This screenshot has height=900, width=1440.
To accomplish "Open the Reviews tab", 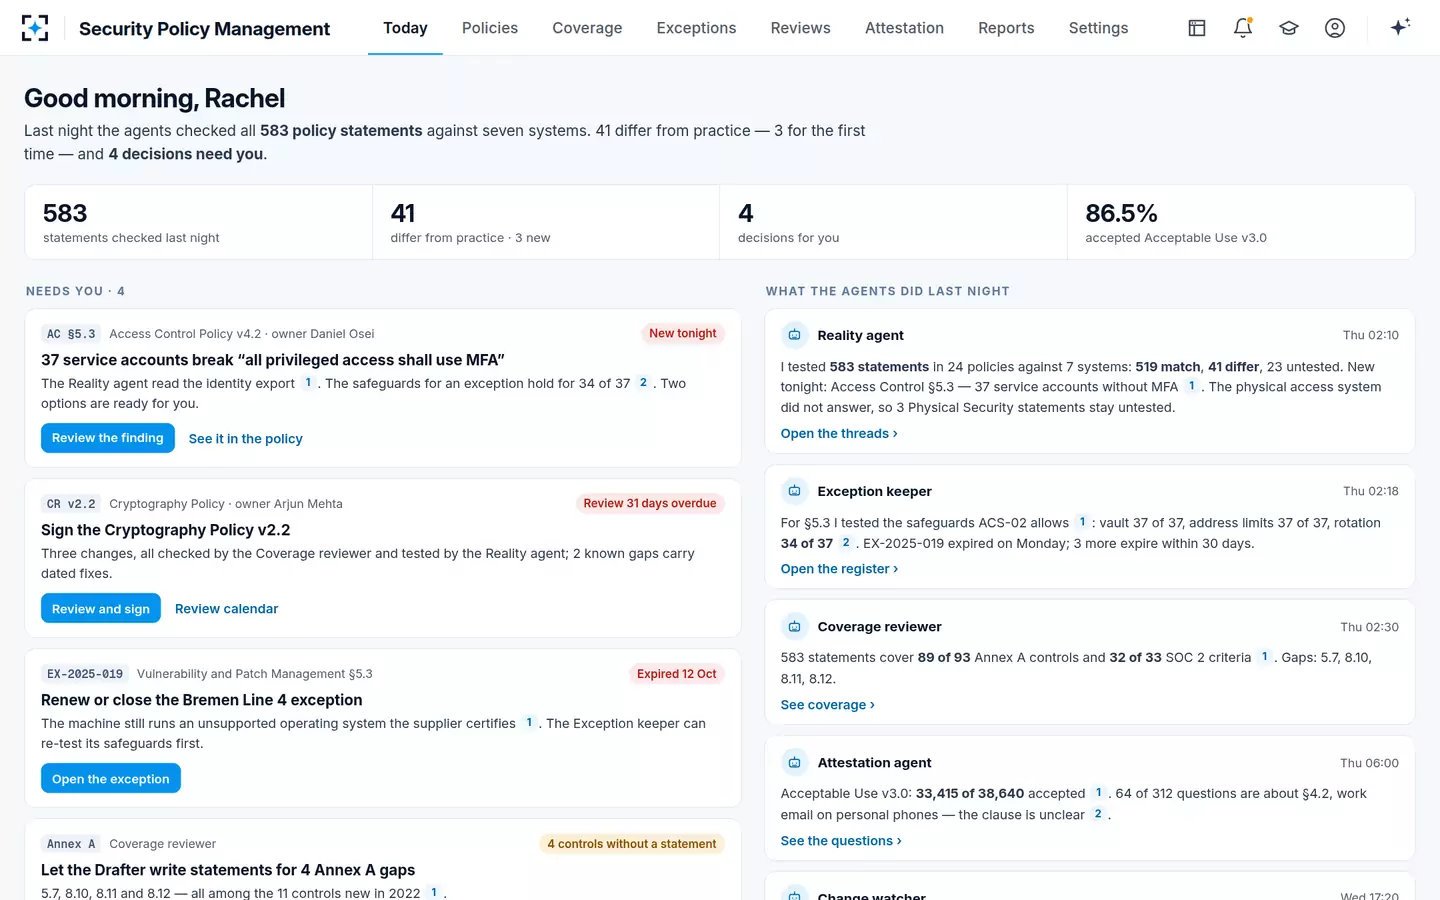I will click(800, 28).
